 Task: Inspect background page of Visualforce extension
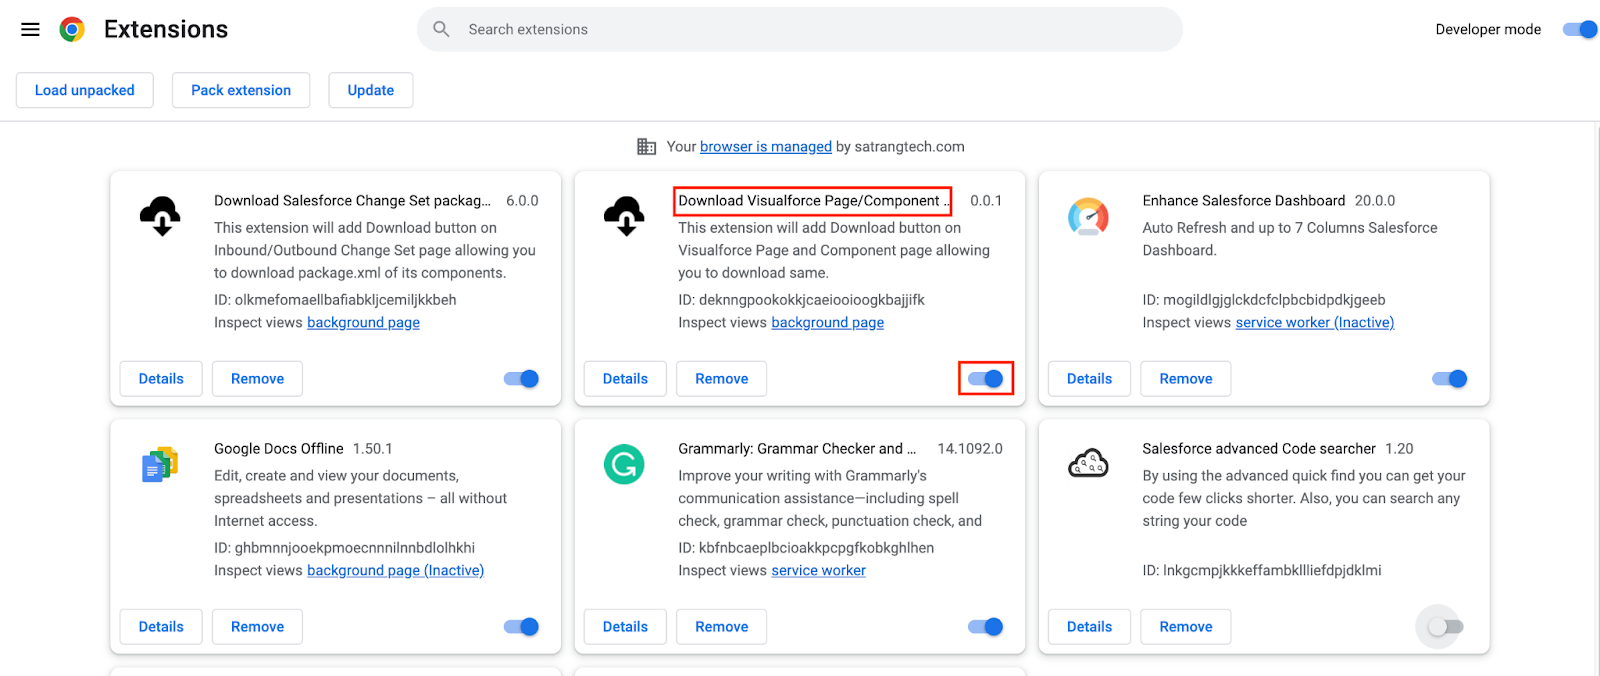(828, 322)
